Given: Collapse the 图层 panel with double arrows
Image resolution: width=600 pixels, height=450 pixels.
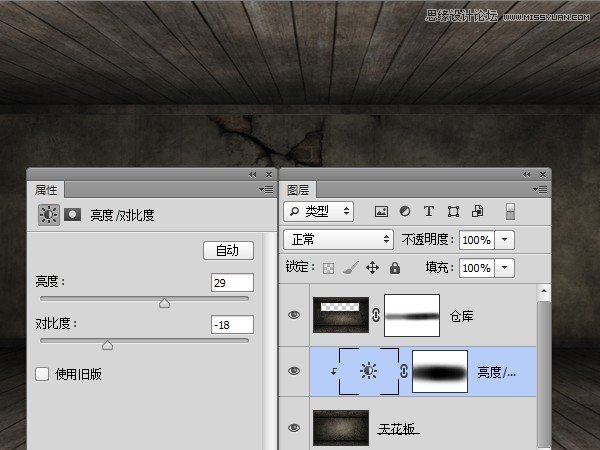Looking at the screenshot, I should coord(527,174).
